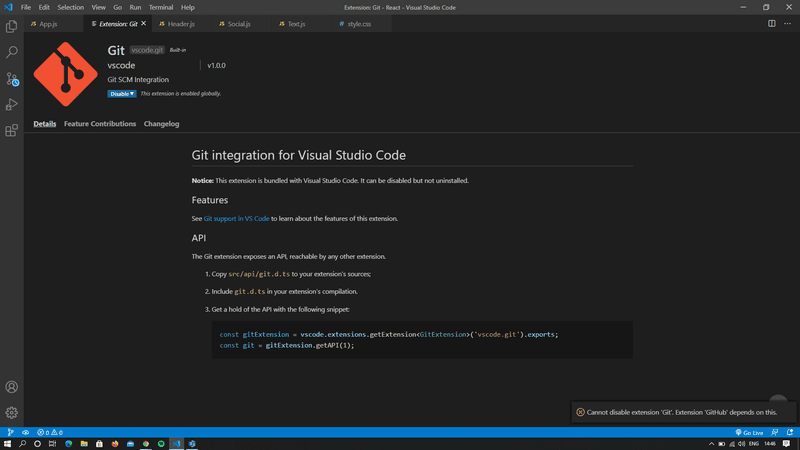Expand the Disable dropdown for Git extension
Image resolution: width=800 pixels, height=450 pixels.
pos(131,94)
